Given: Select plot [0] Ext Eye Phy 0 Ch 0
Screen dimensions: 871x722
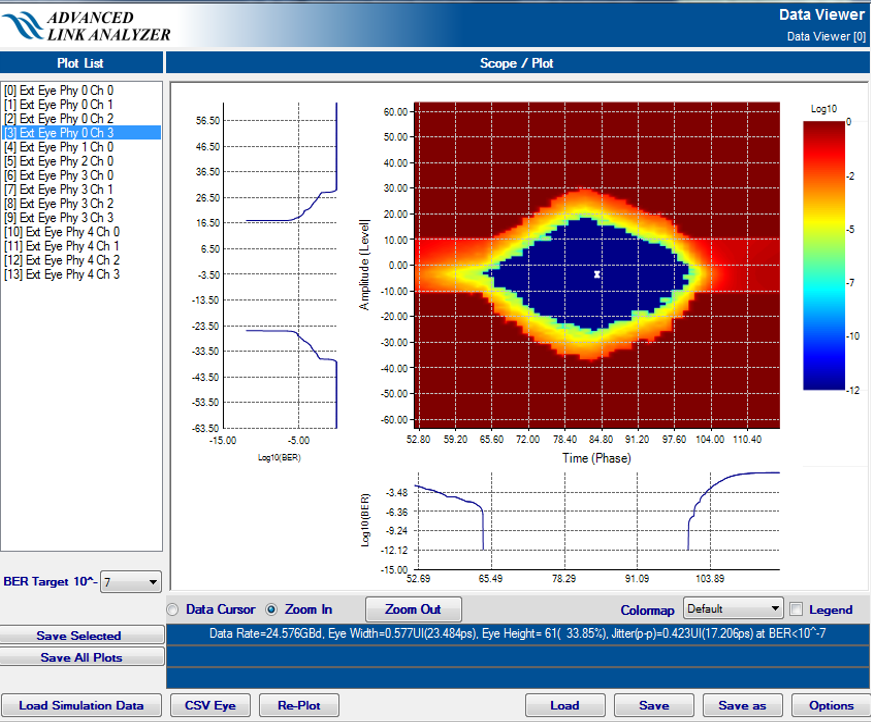Looking at the screenshot, I should point(58,90).
